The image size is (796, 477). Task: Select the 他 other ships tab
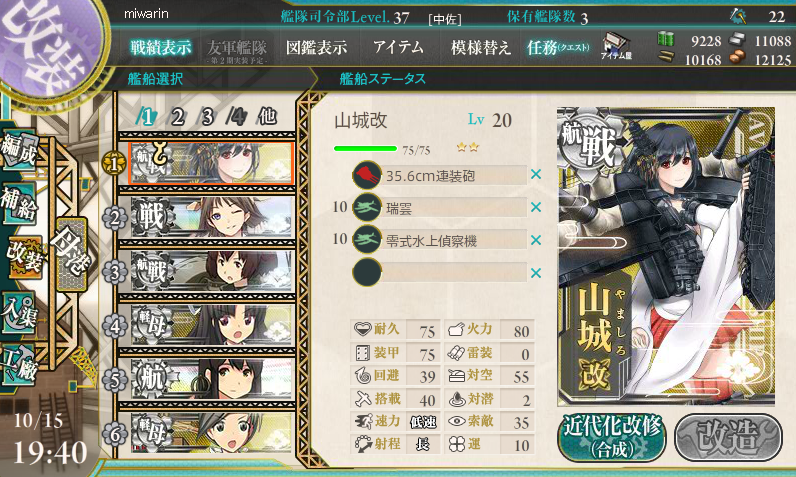pyautogui.click(x=268, y=116)
